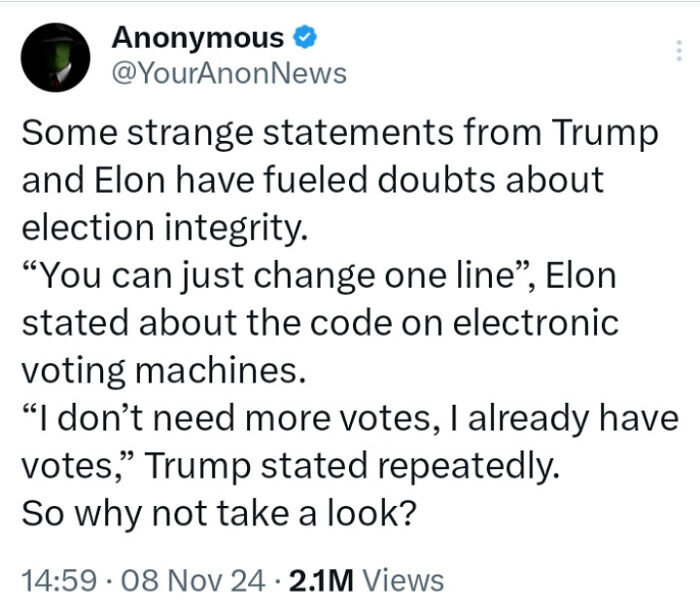Click the blue verified badge
The width and height of the screenshot is (700, 612).
[305, 37]
